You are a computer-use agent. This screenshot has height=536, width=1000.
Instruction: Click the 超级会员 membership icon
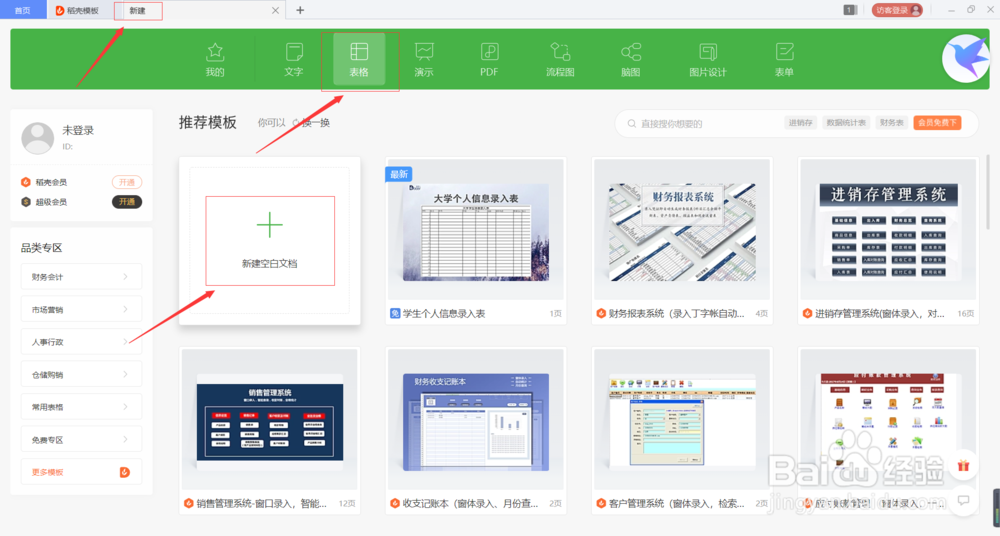[26, 202]
